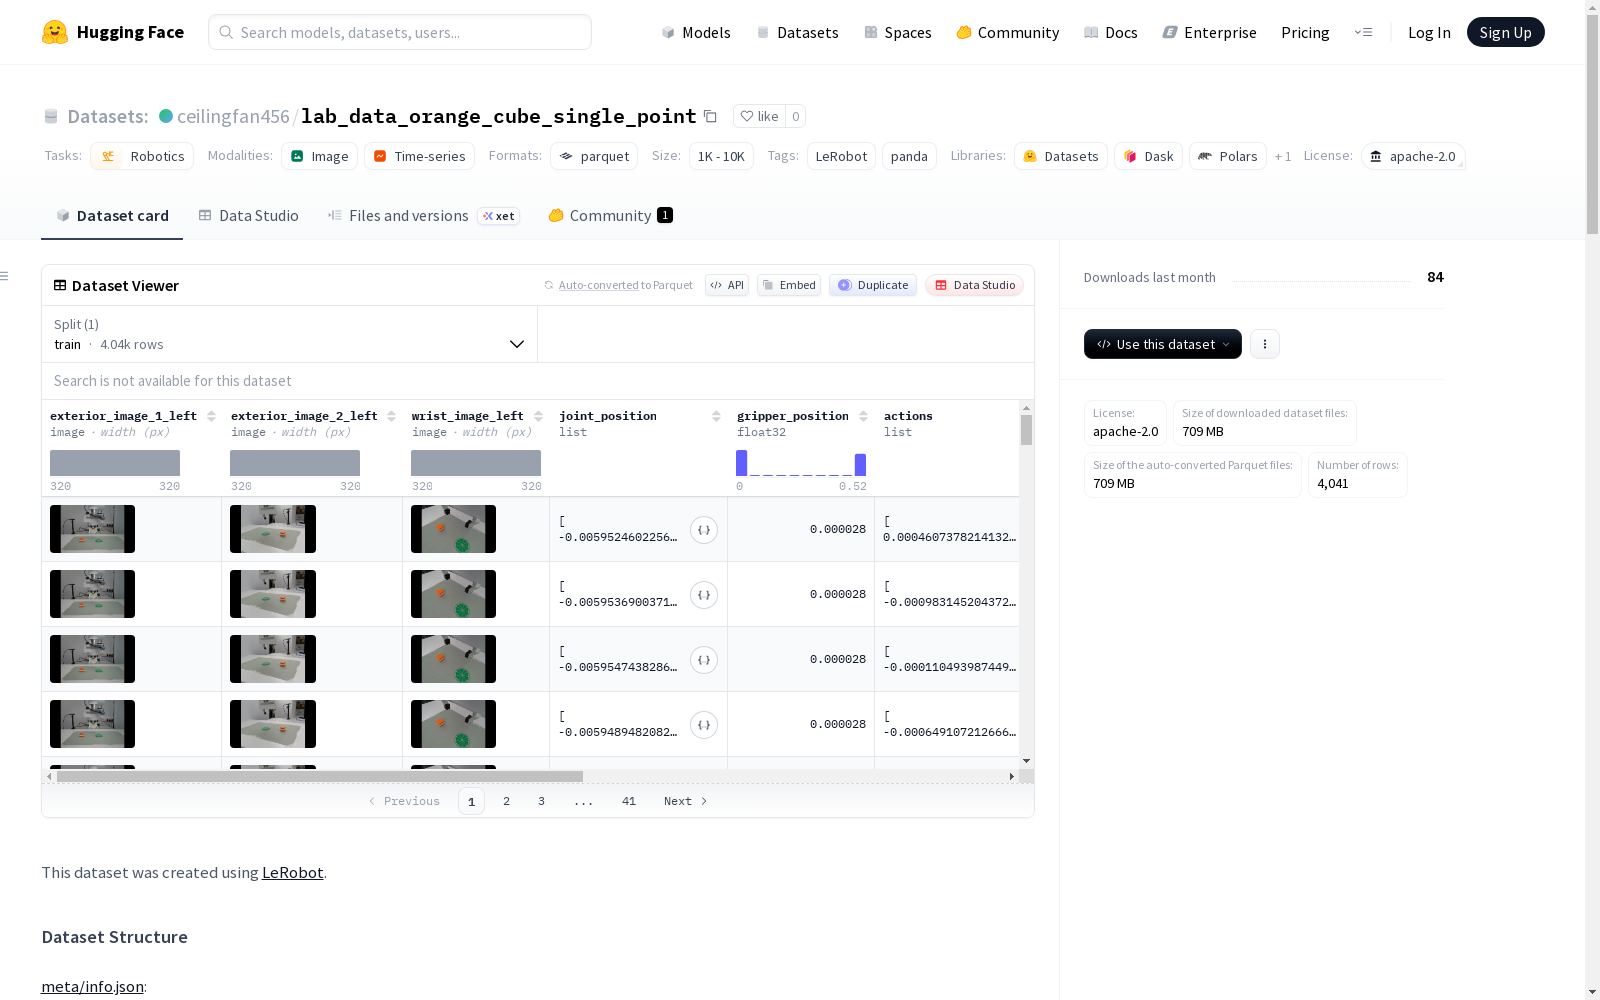
Task: Sort by exterior_image_1_left column arrows
Action: (x=211, y=416)
